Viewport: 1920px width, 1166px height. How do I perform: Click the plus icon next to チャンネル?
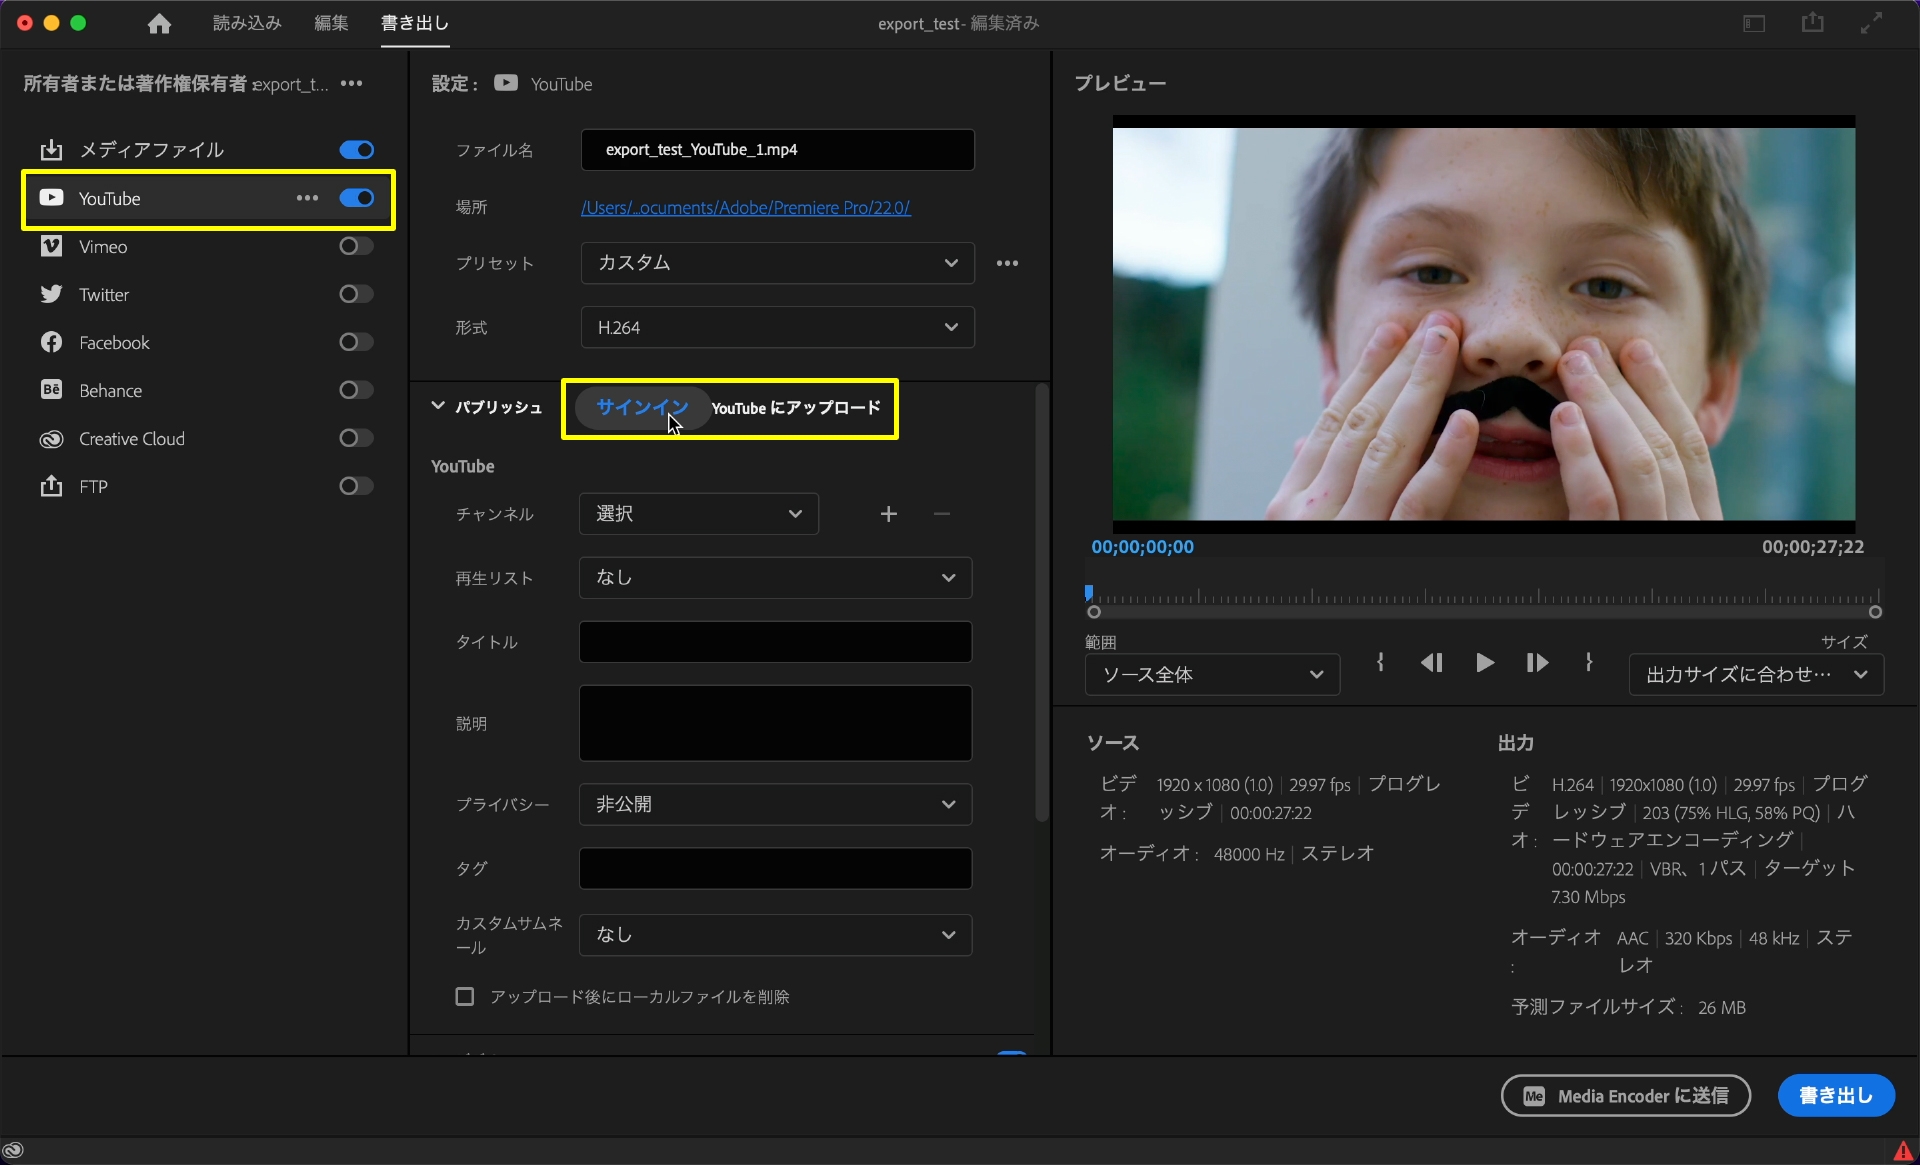[888, 514]
